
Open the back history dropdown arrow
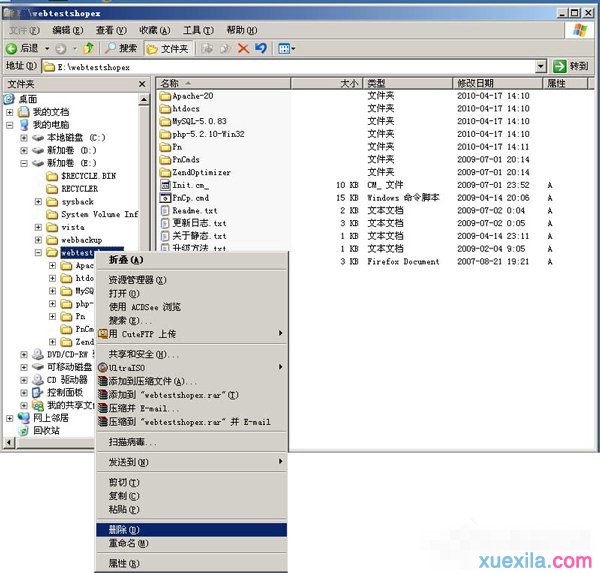(47, 49)
